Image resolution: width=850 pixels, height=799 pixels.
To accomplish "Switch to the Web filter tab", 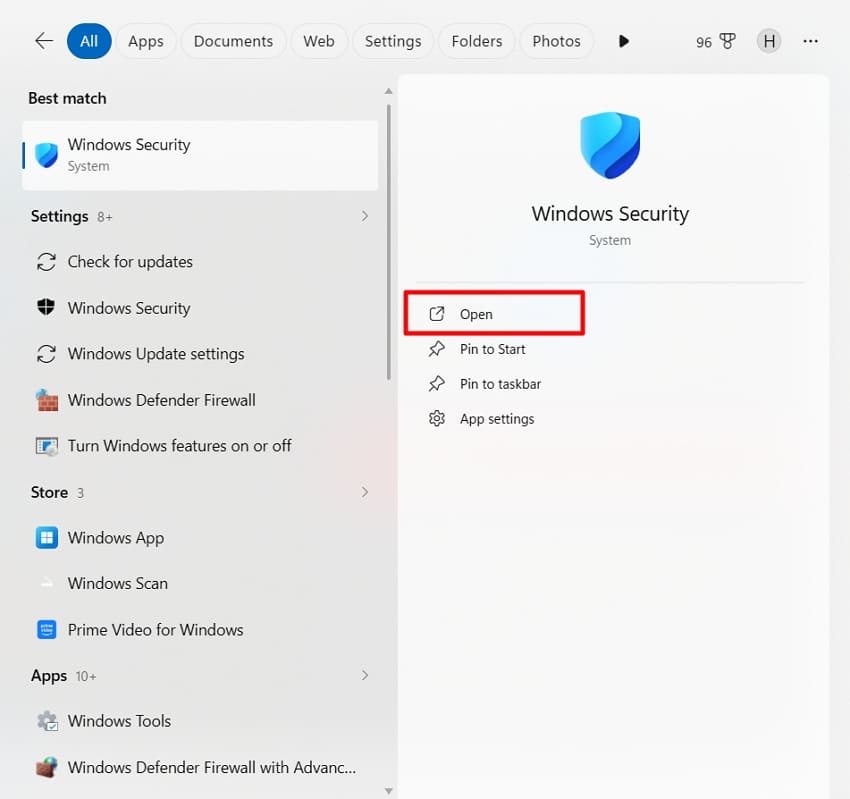I will pyautogui.click(x=319, y=41).
